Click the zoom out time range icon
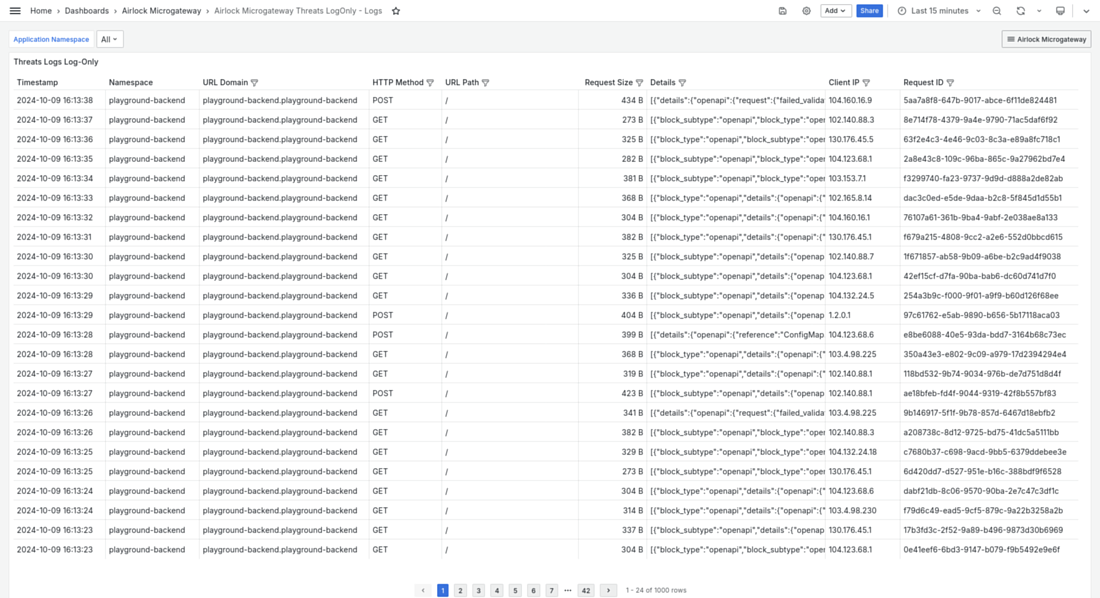The height and width of the screenshot is (598, 1100). 997,11
